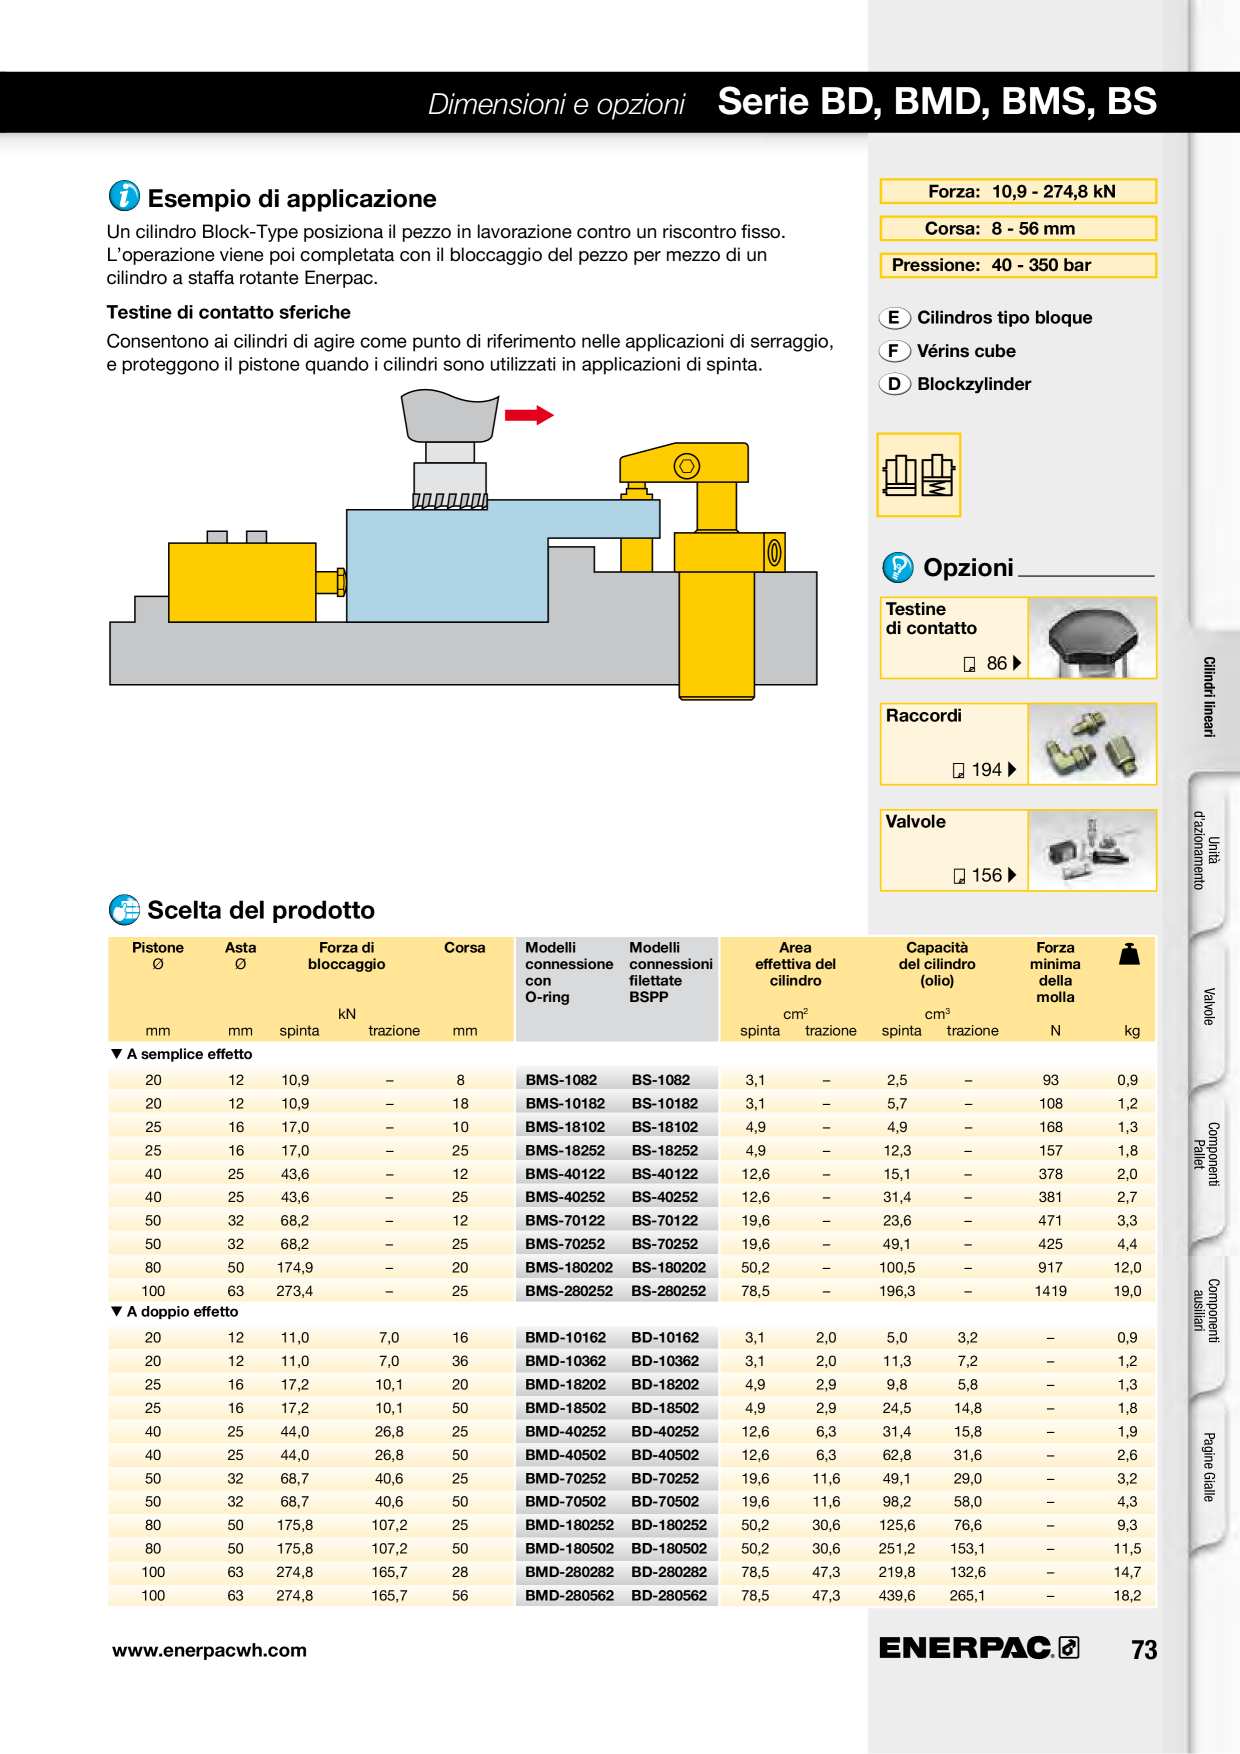The width and height of the screenshot is (1240, 1754).
Task: Select model BD-70502
Action: click(665, 1501)
